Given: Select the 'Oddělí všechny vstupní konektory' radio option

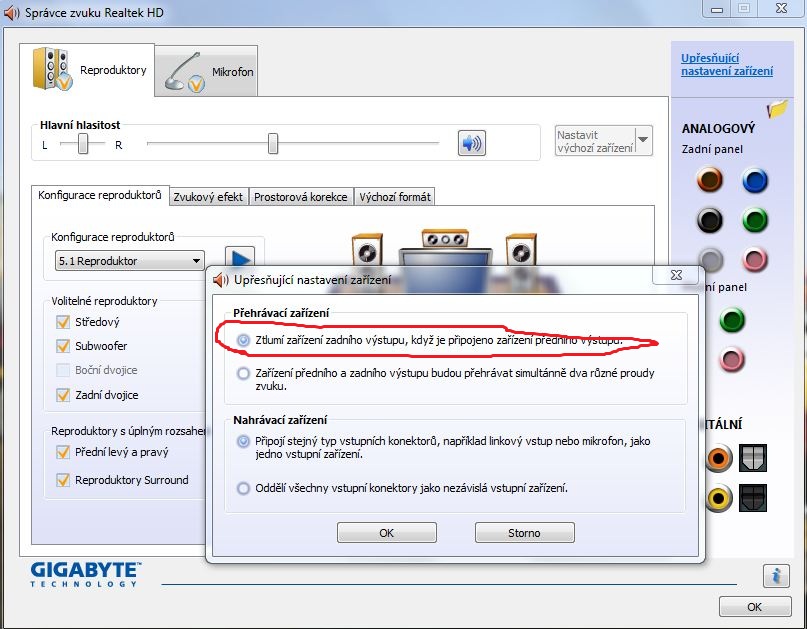Looking at the screenshot, I should [243, 488].
